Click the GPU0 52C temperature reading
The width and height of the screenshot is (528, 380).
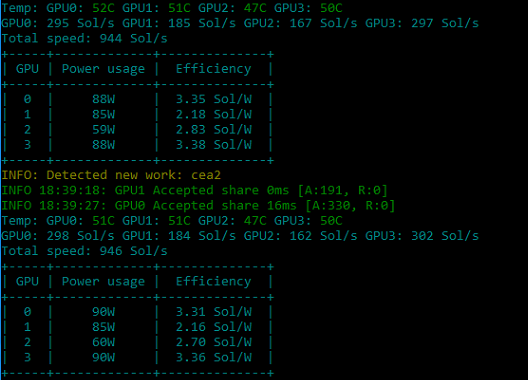(80, 8)
